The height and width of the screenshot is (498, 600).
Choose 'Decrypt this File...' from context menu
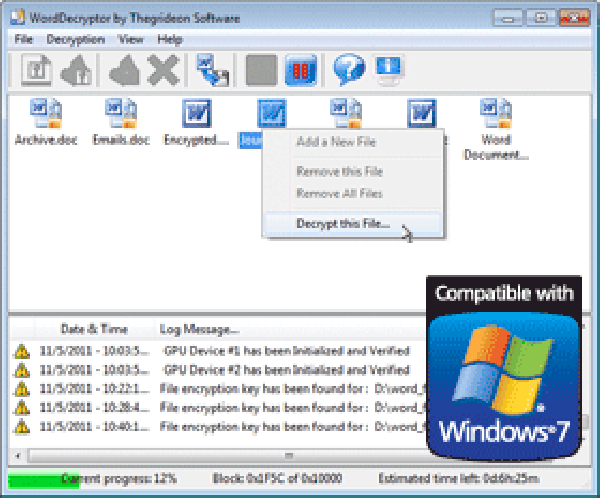pos(354,224)
